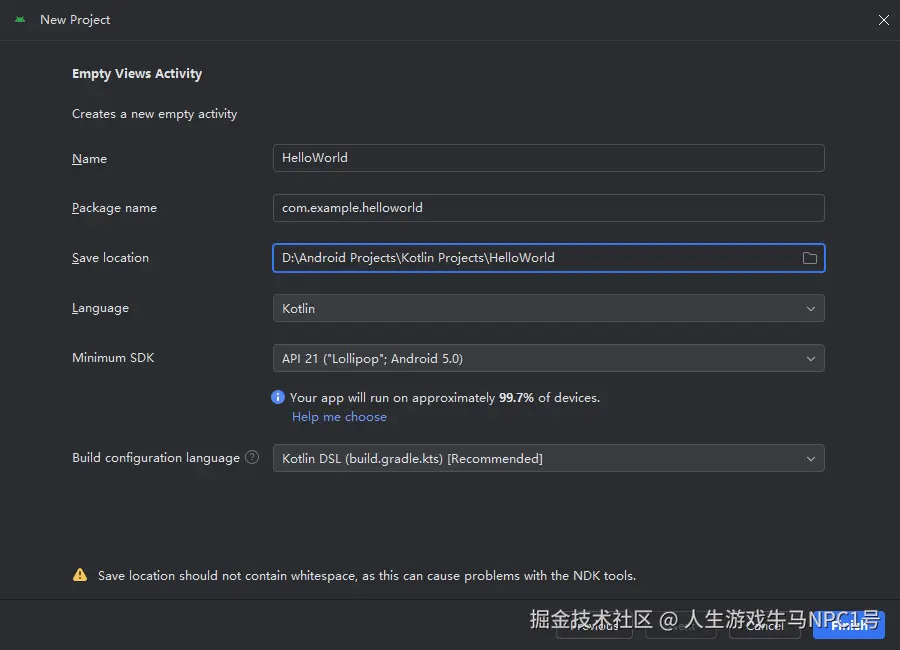This screenshot has width=900, height=650.
Task: Click the Android logo in title bar
Action: pos(20,19)
